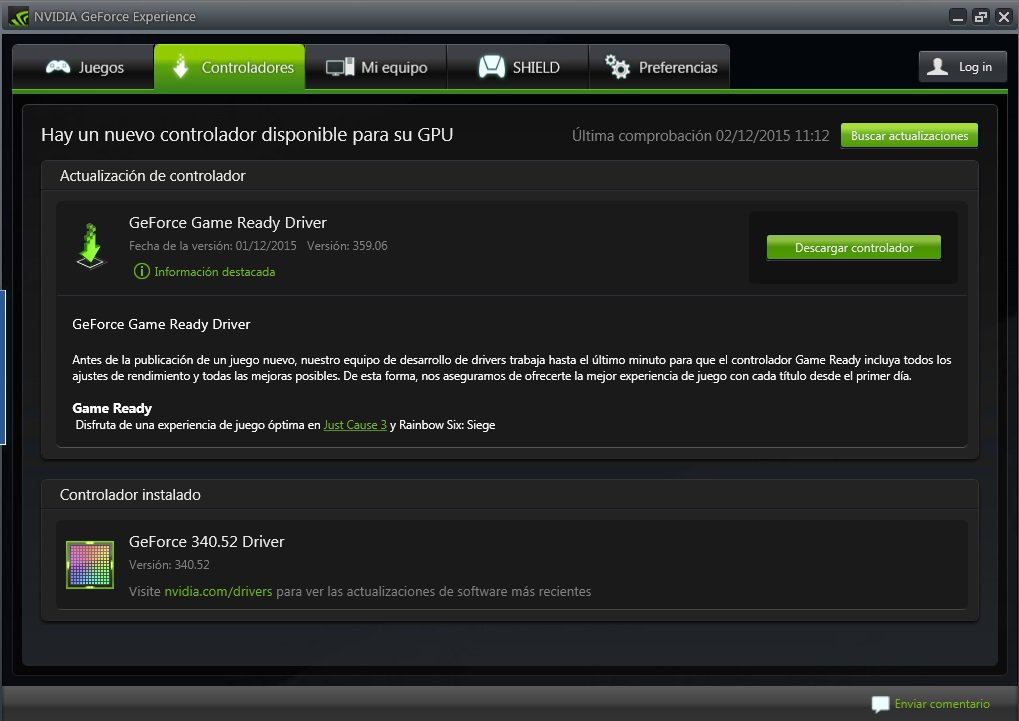Click Buscar actualizaciones button
The height and width of the screenshot is (721, 1019).
[909, 135]
